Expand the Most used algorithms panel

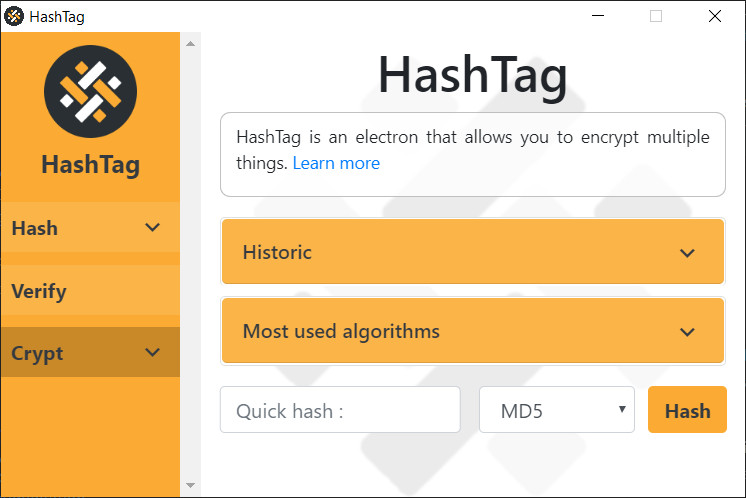473,331
